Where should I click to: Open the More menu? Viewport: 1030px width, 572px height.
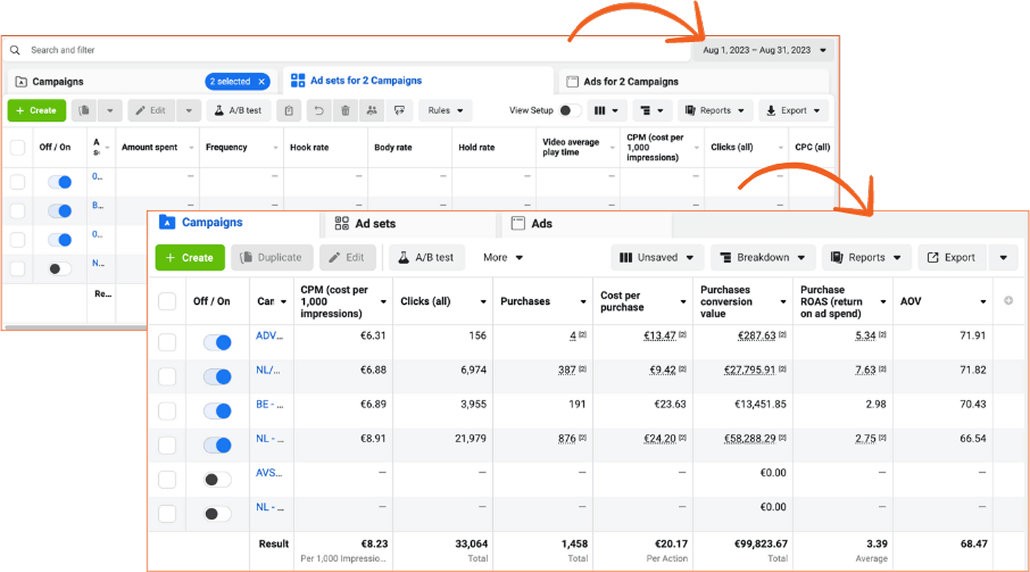(503, 257)
